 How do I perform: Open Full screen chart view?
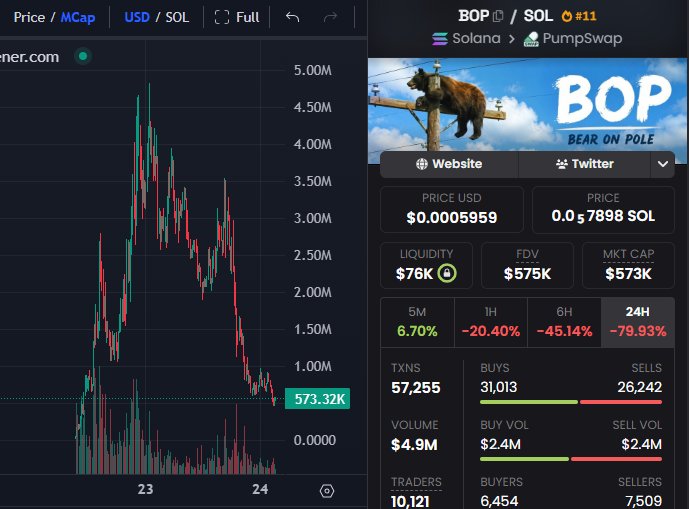pos(237,17)
